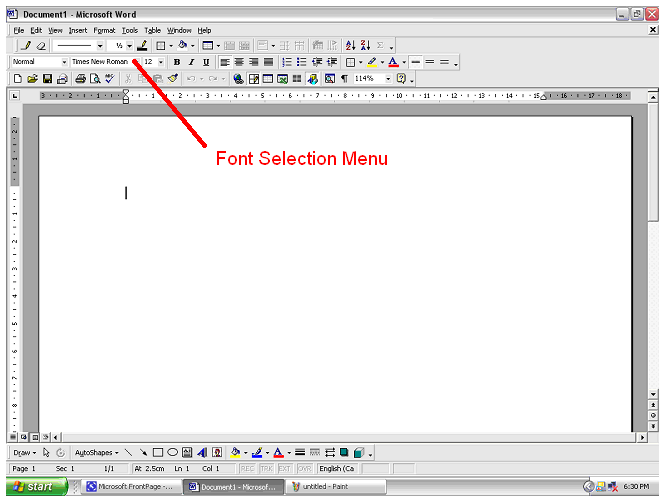Open the AutoShapes menu button

[97, 453]
